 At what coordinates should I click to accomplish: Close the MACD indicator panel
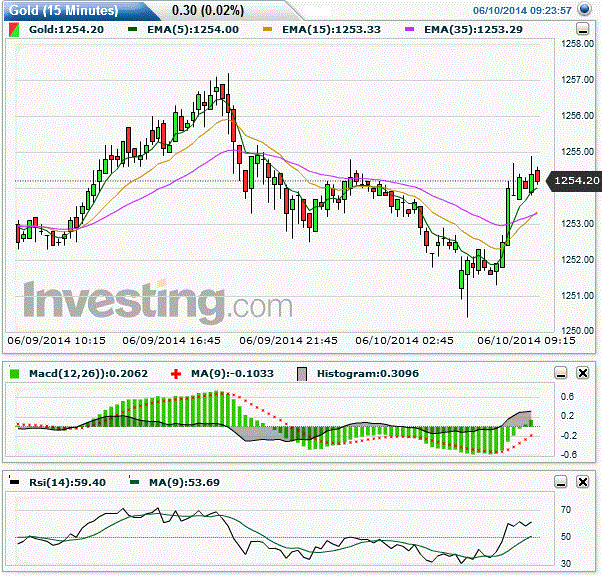(x=583, y=373)
